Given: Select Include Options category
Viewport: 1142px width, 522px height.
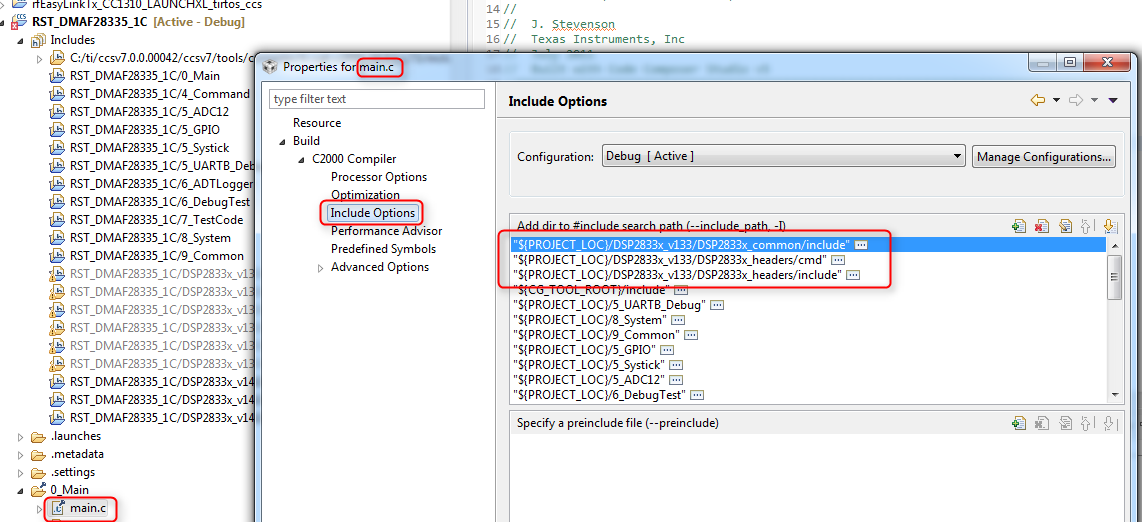Looking at the screenshot, I should [372, 213].
